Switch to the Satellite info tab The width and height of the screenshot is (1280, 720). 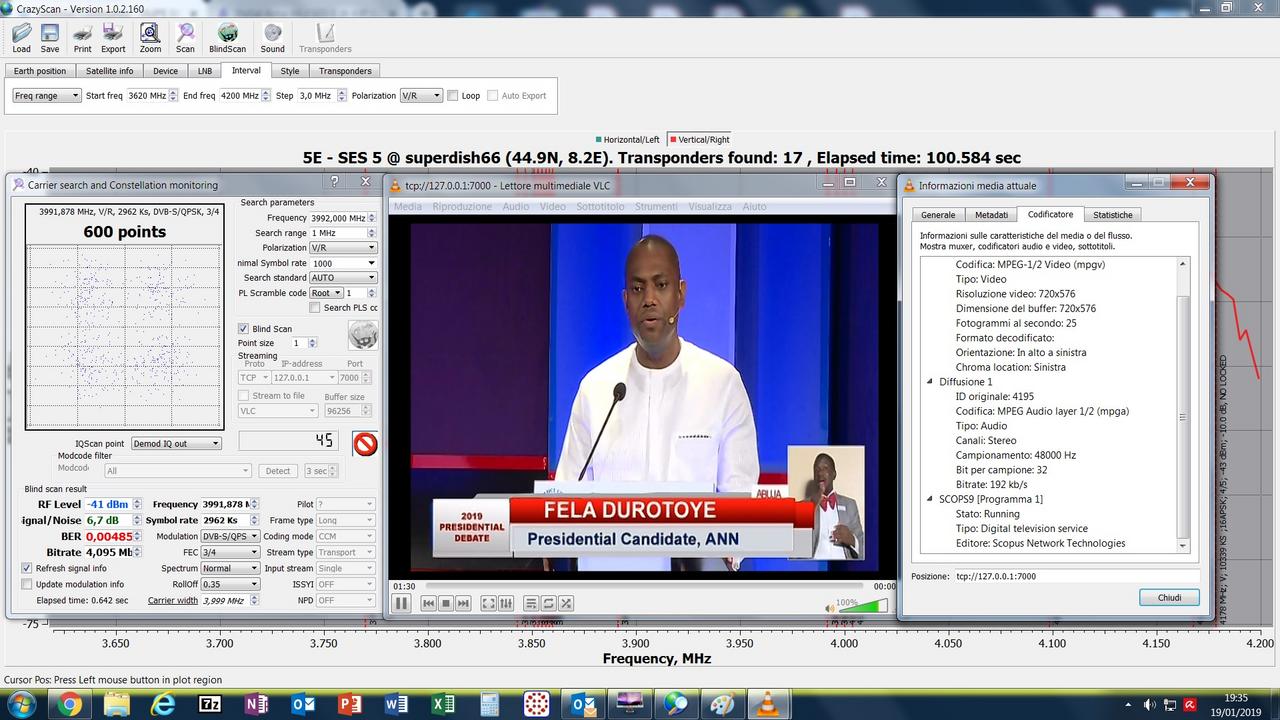[x=110, y=71]
